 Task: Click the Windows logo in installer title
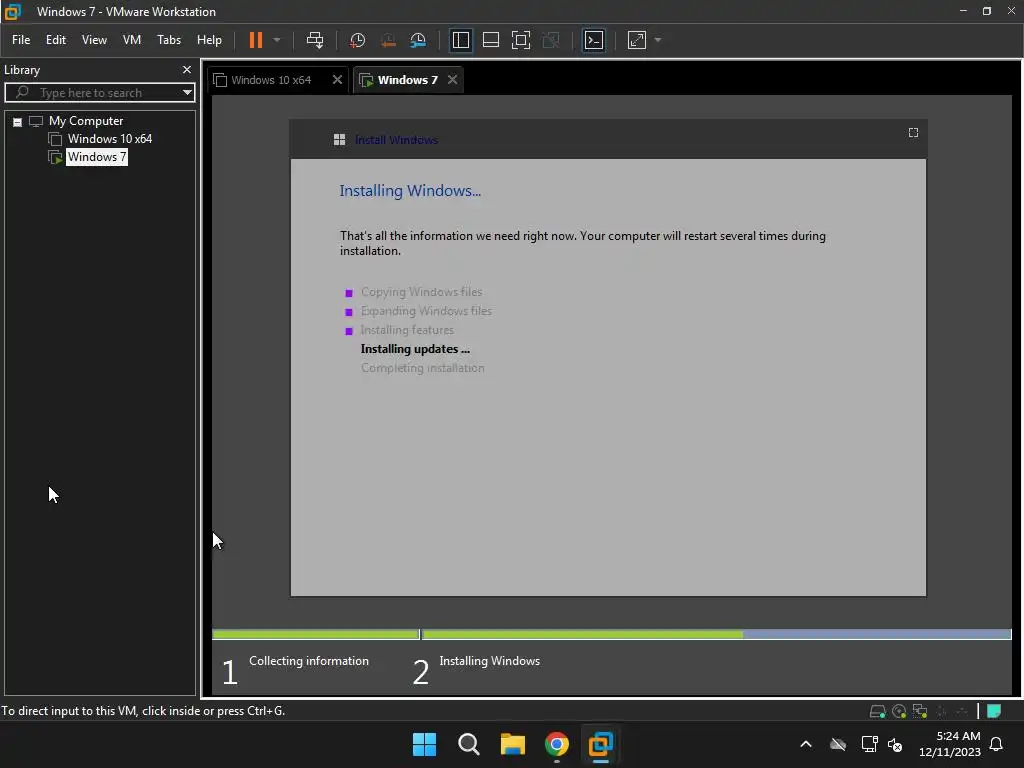tap(339, 140)
